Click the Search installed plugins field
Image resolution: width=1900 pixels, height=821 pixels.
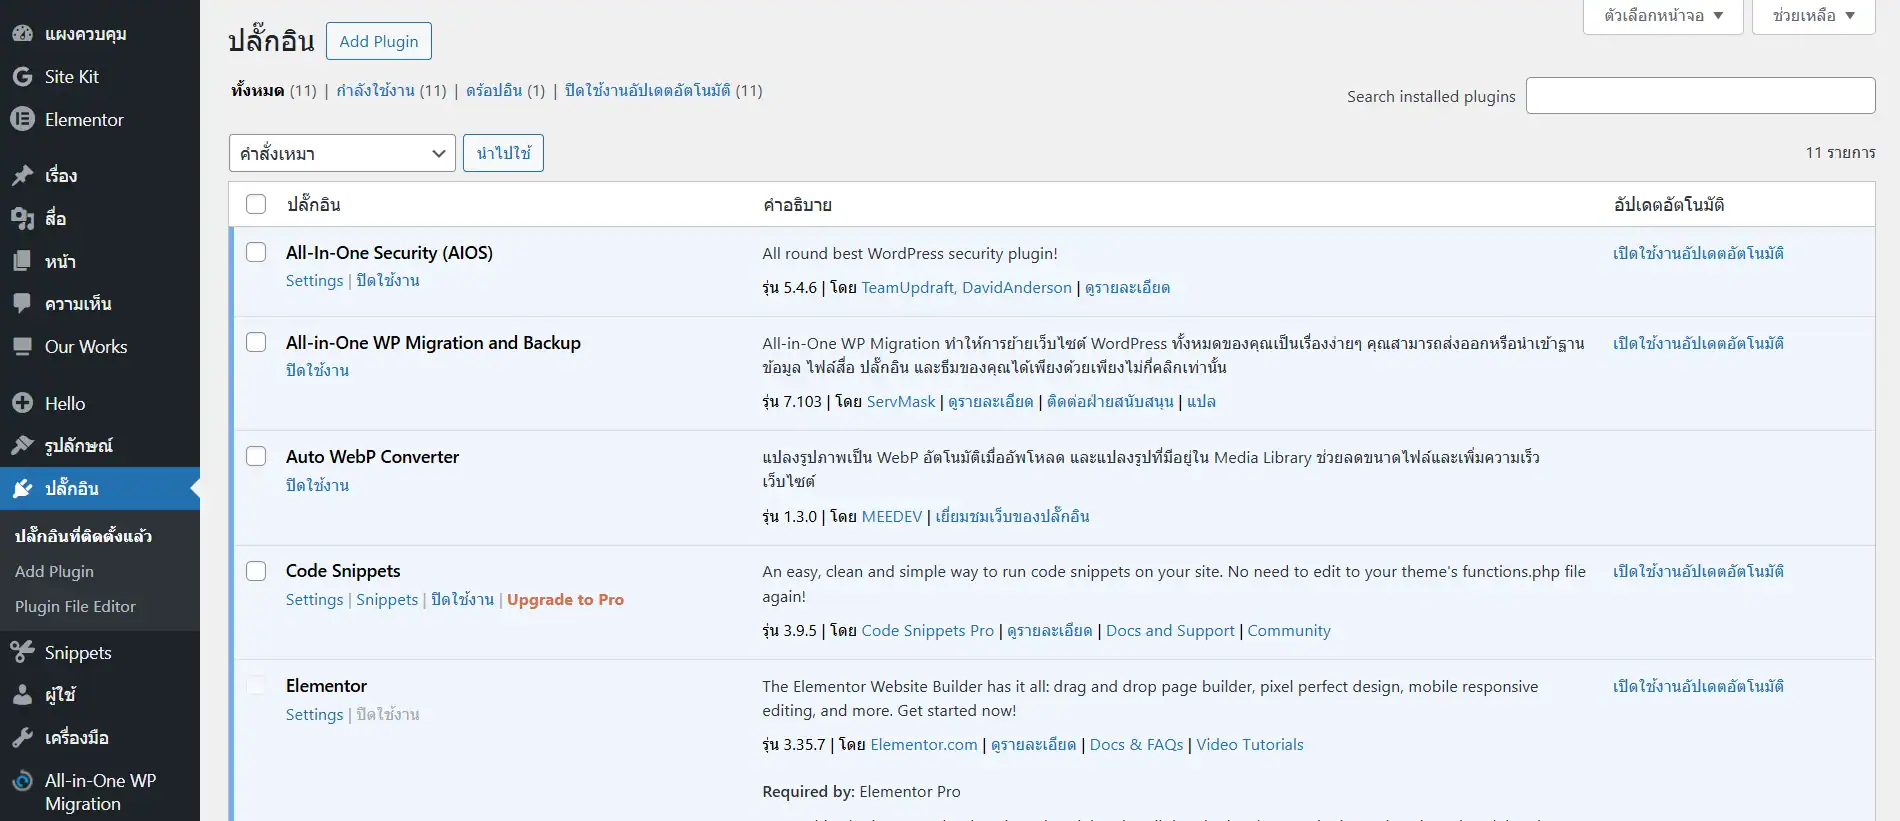(1700, 96)
